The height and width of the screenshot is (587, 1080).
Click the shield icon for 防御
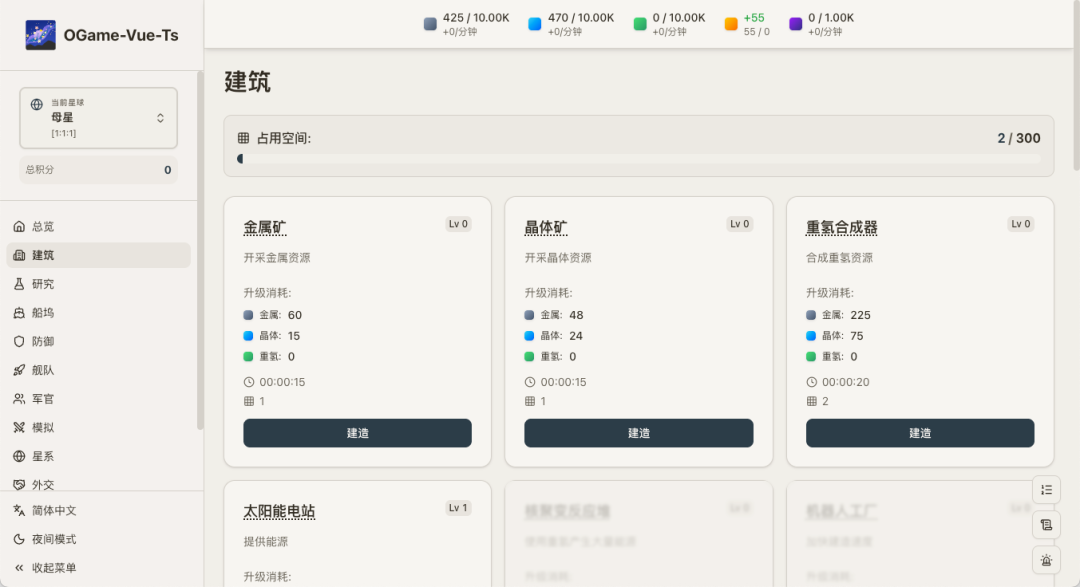click(19, 341)
